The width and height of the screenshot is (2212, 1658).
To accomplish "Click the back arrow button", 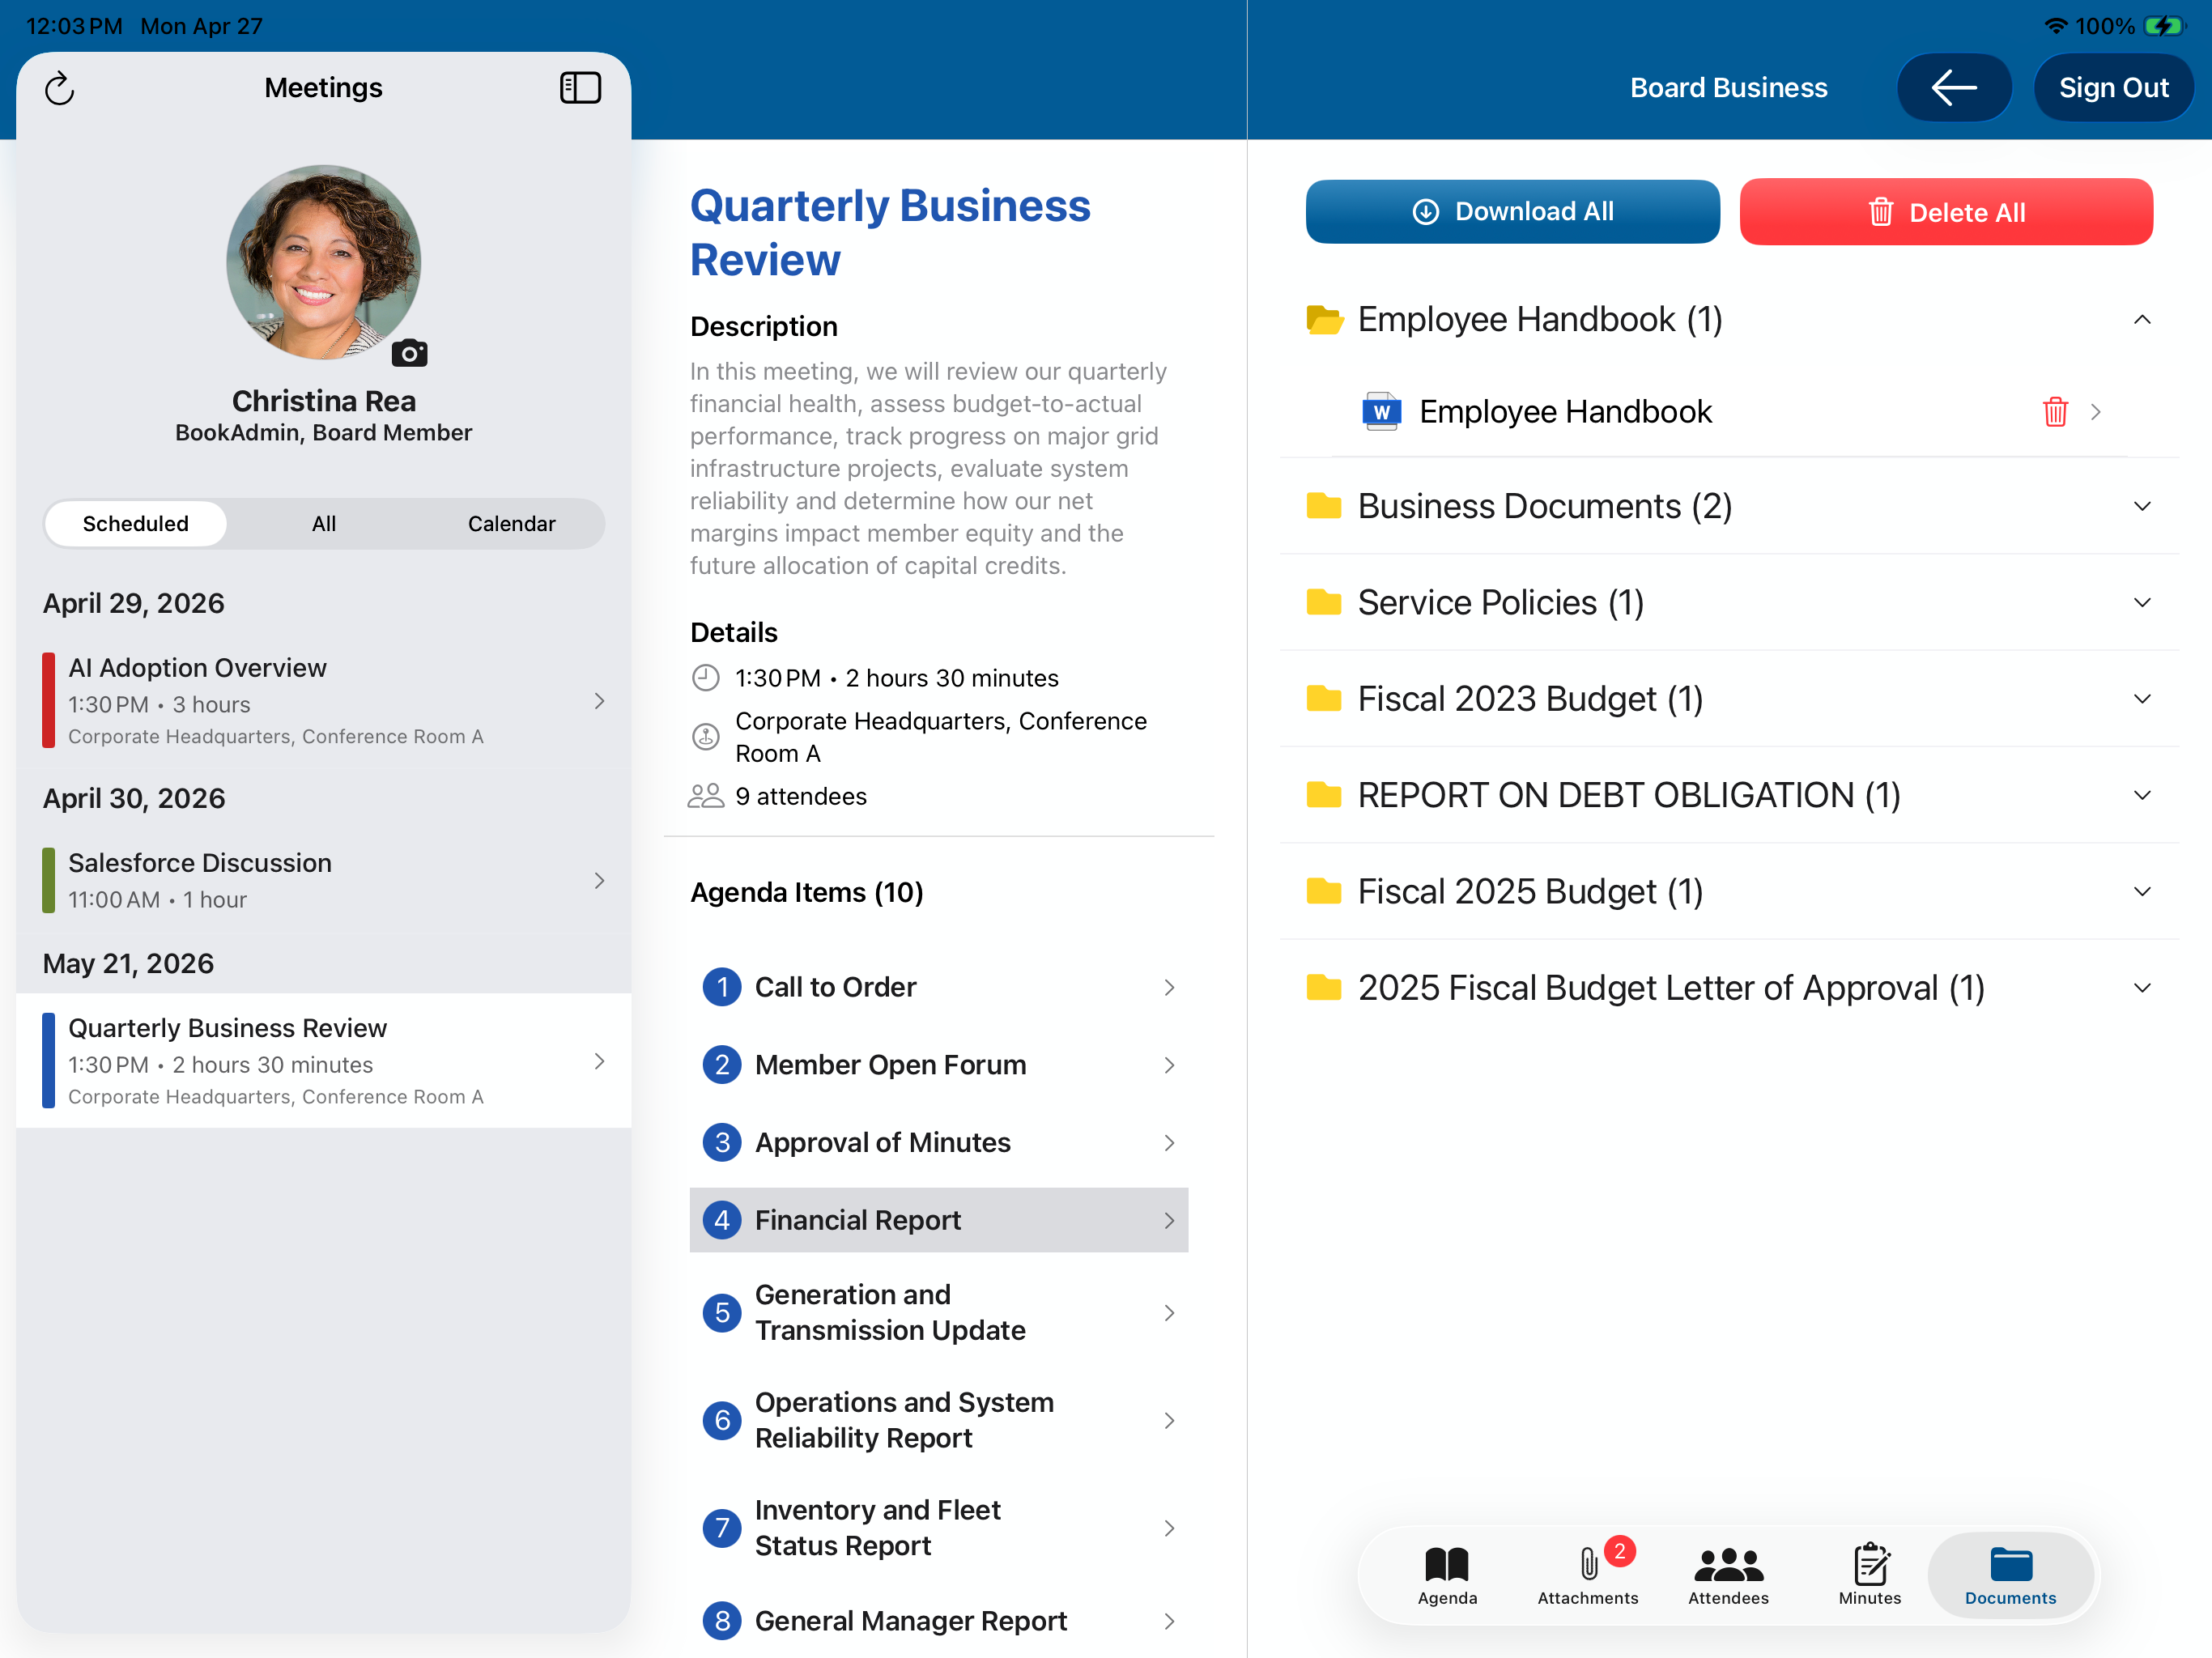I will tap(1953, 88).
